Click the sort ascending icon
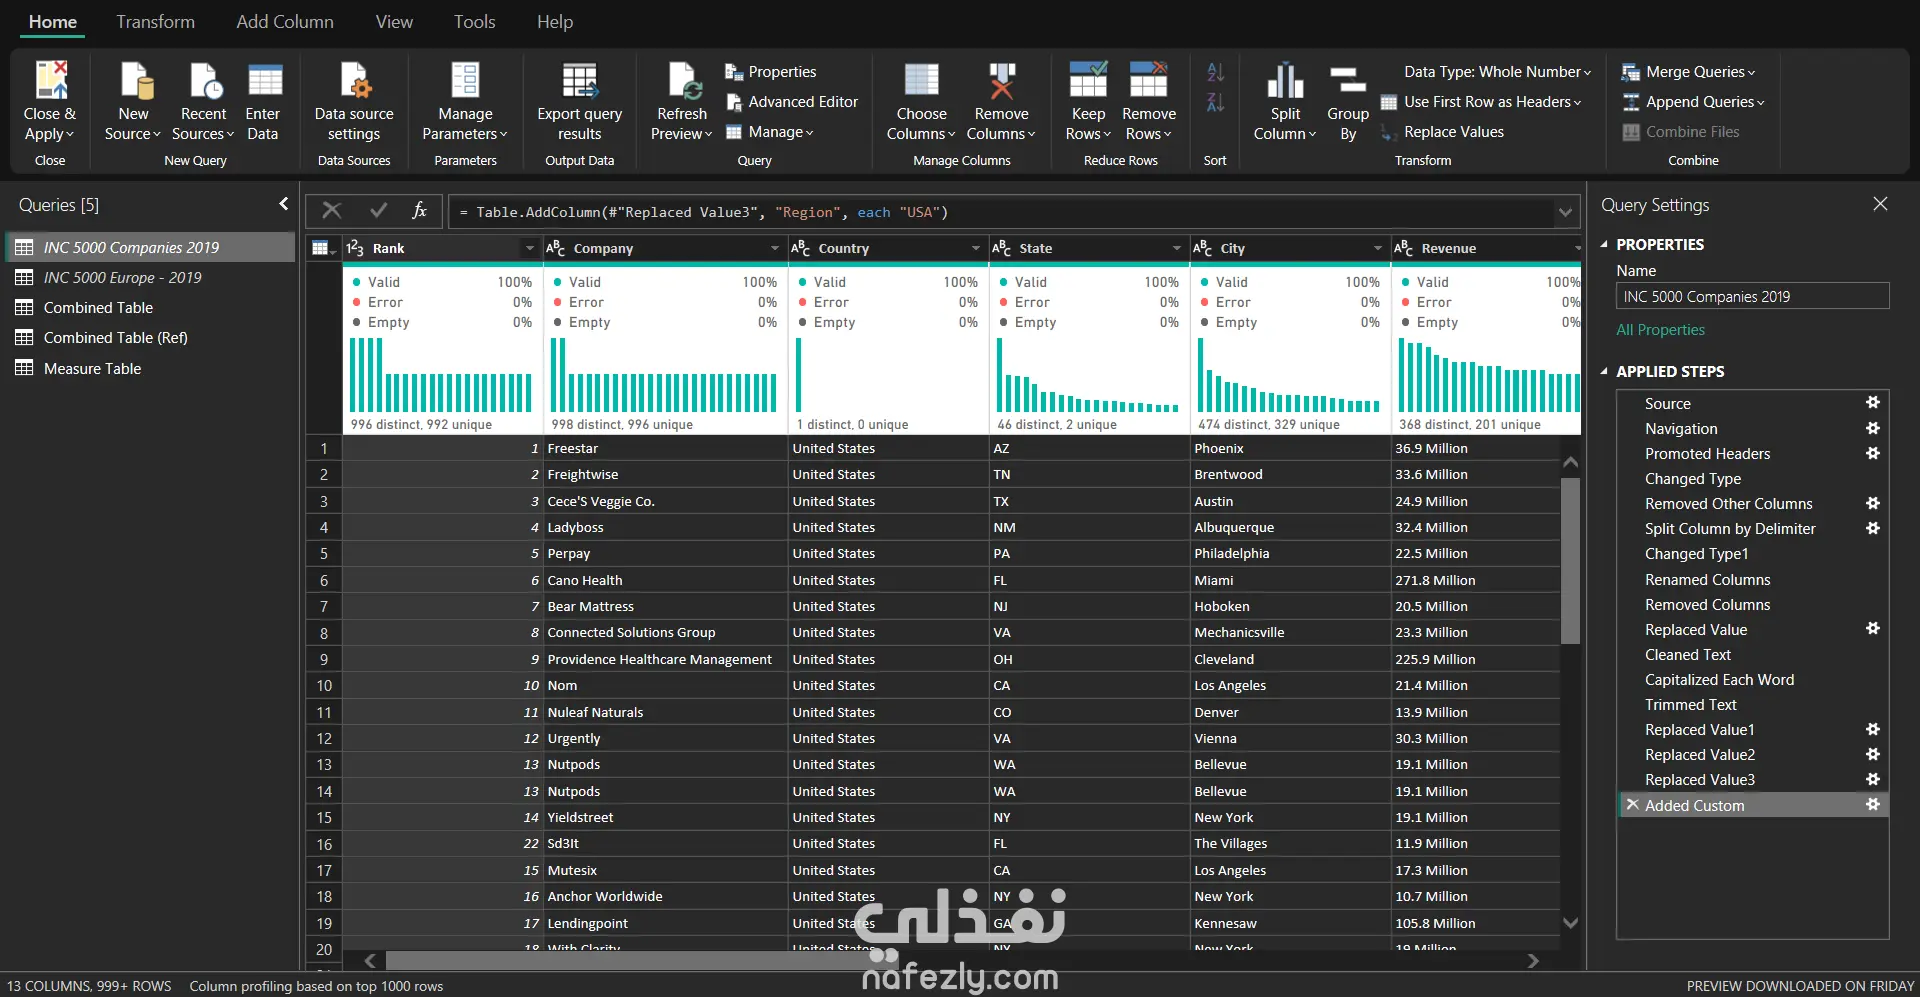1920x997 pixels. [x=1215, y=72]
